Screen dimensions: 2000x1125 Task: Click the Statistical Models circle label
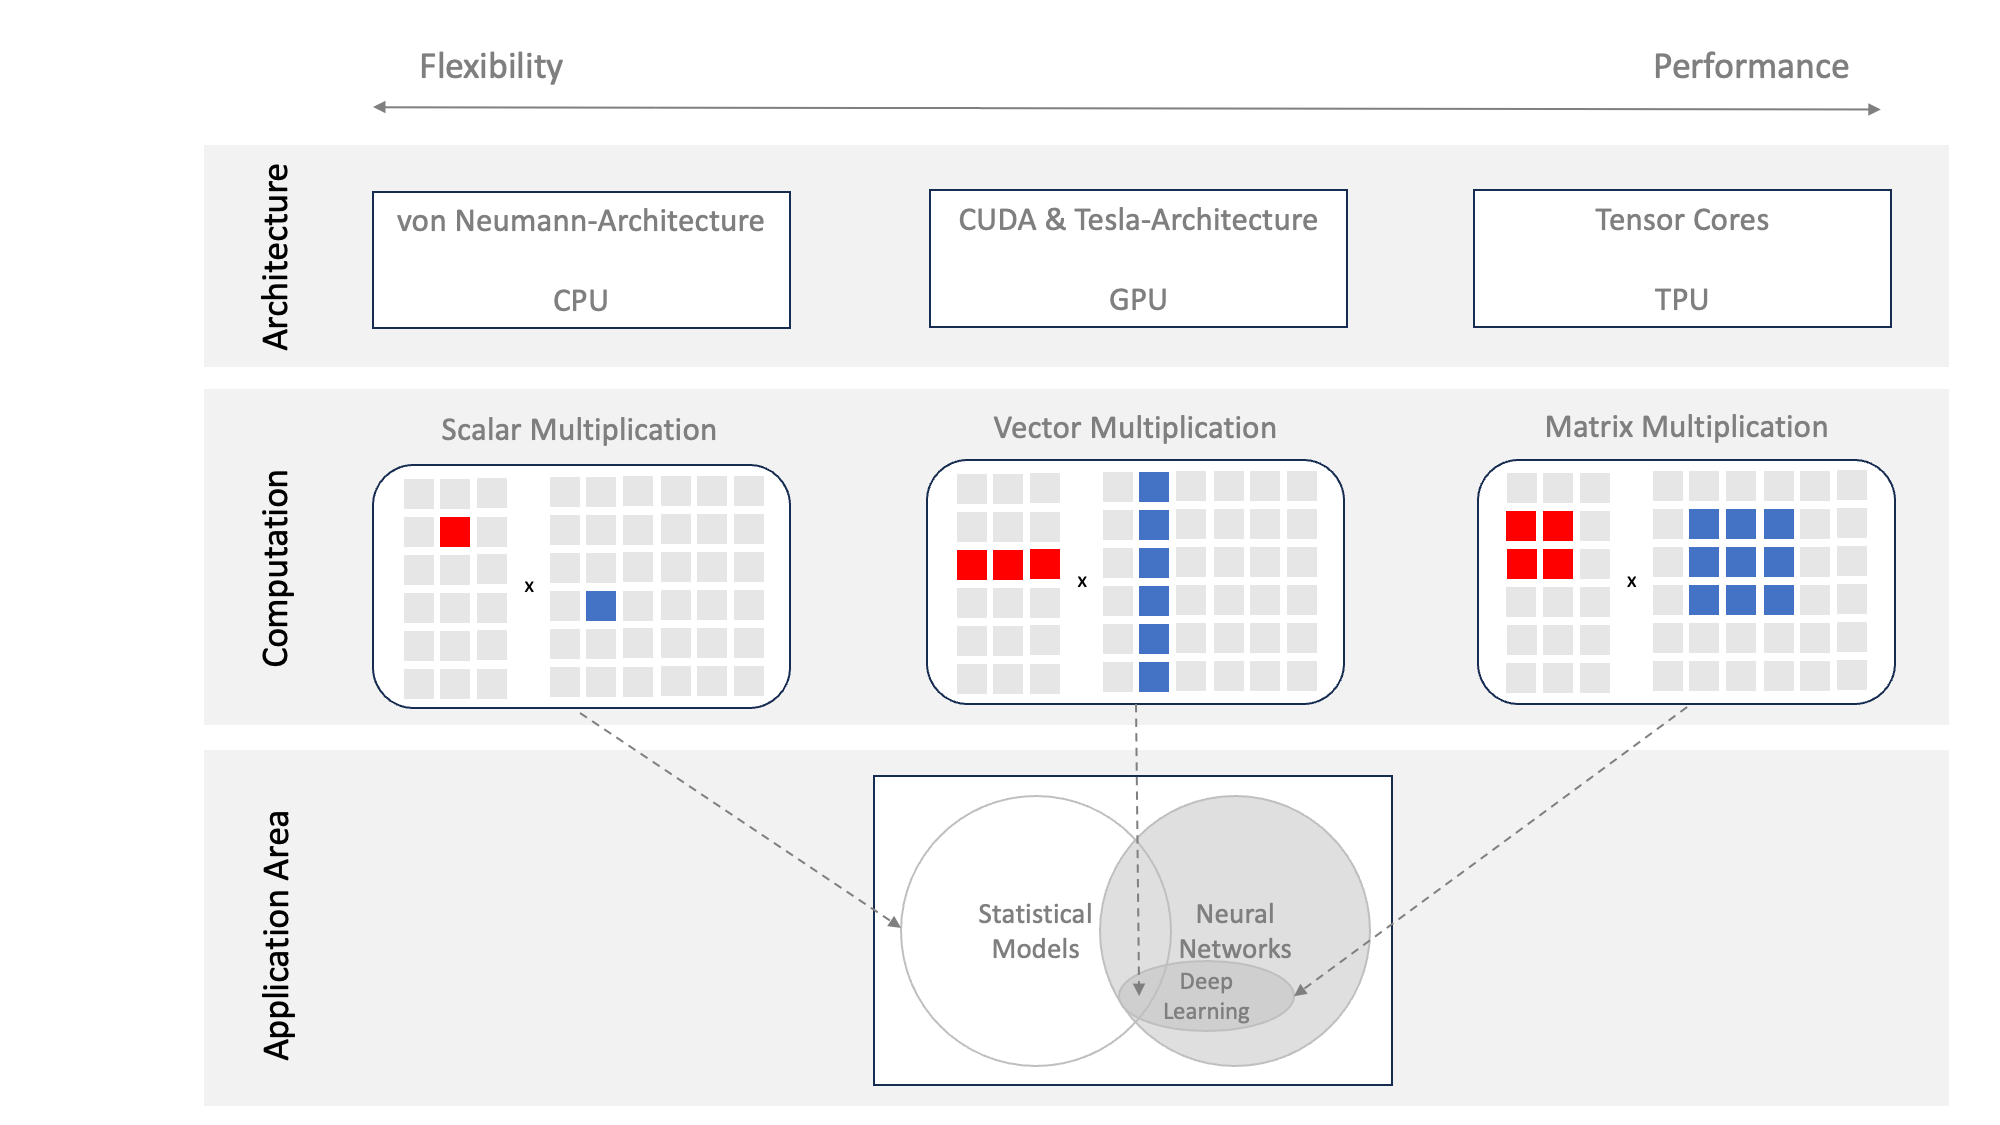(1035, 931)
